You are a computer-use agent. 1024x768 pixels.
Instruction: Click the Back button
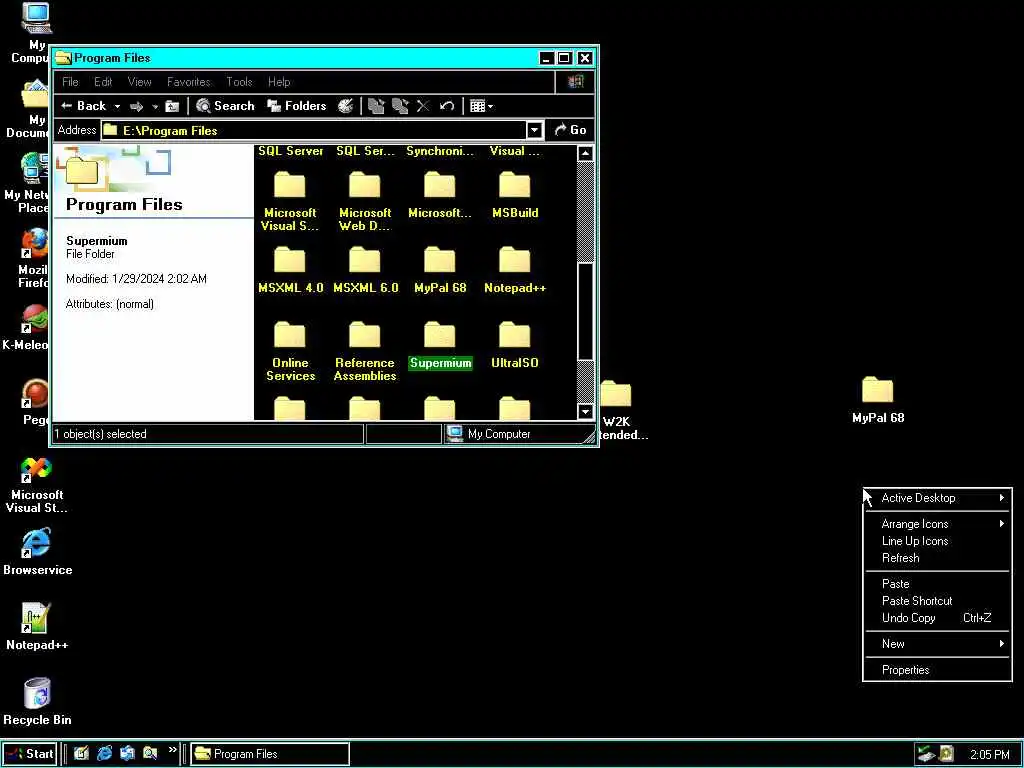click(84, 106)
